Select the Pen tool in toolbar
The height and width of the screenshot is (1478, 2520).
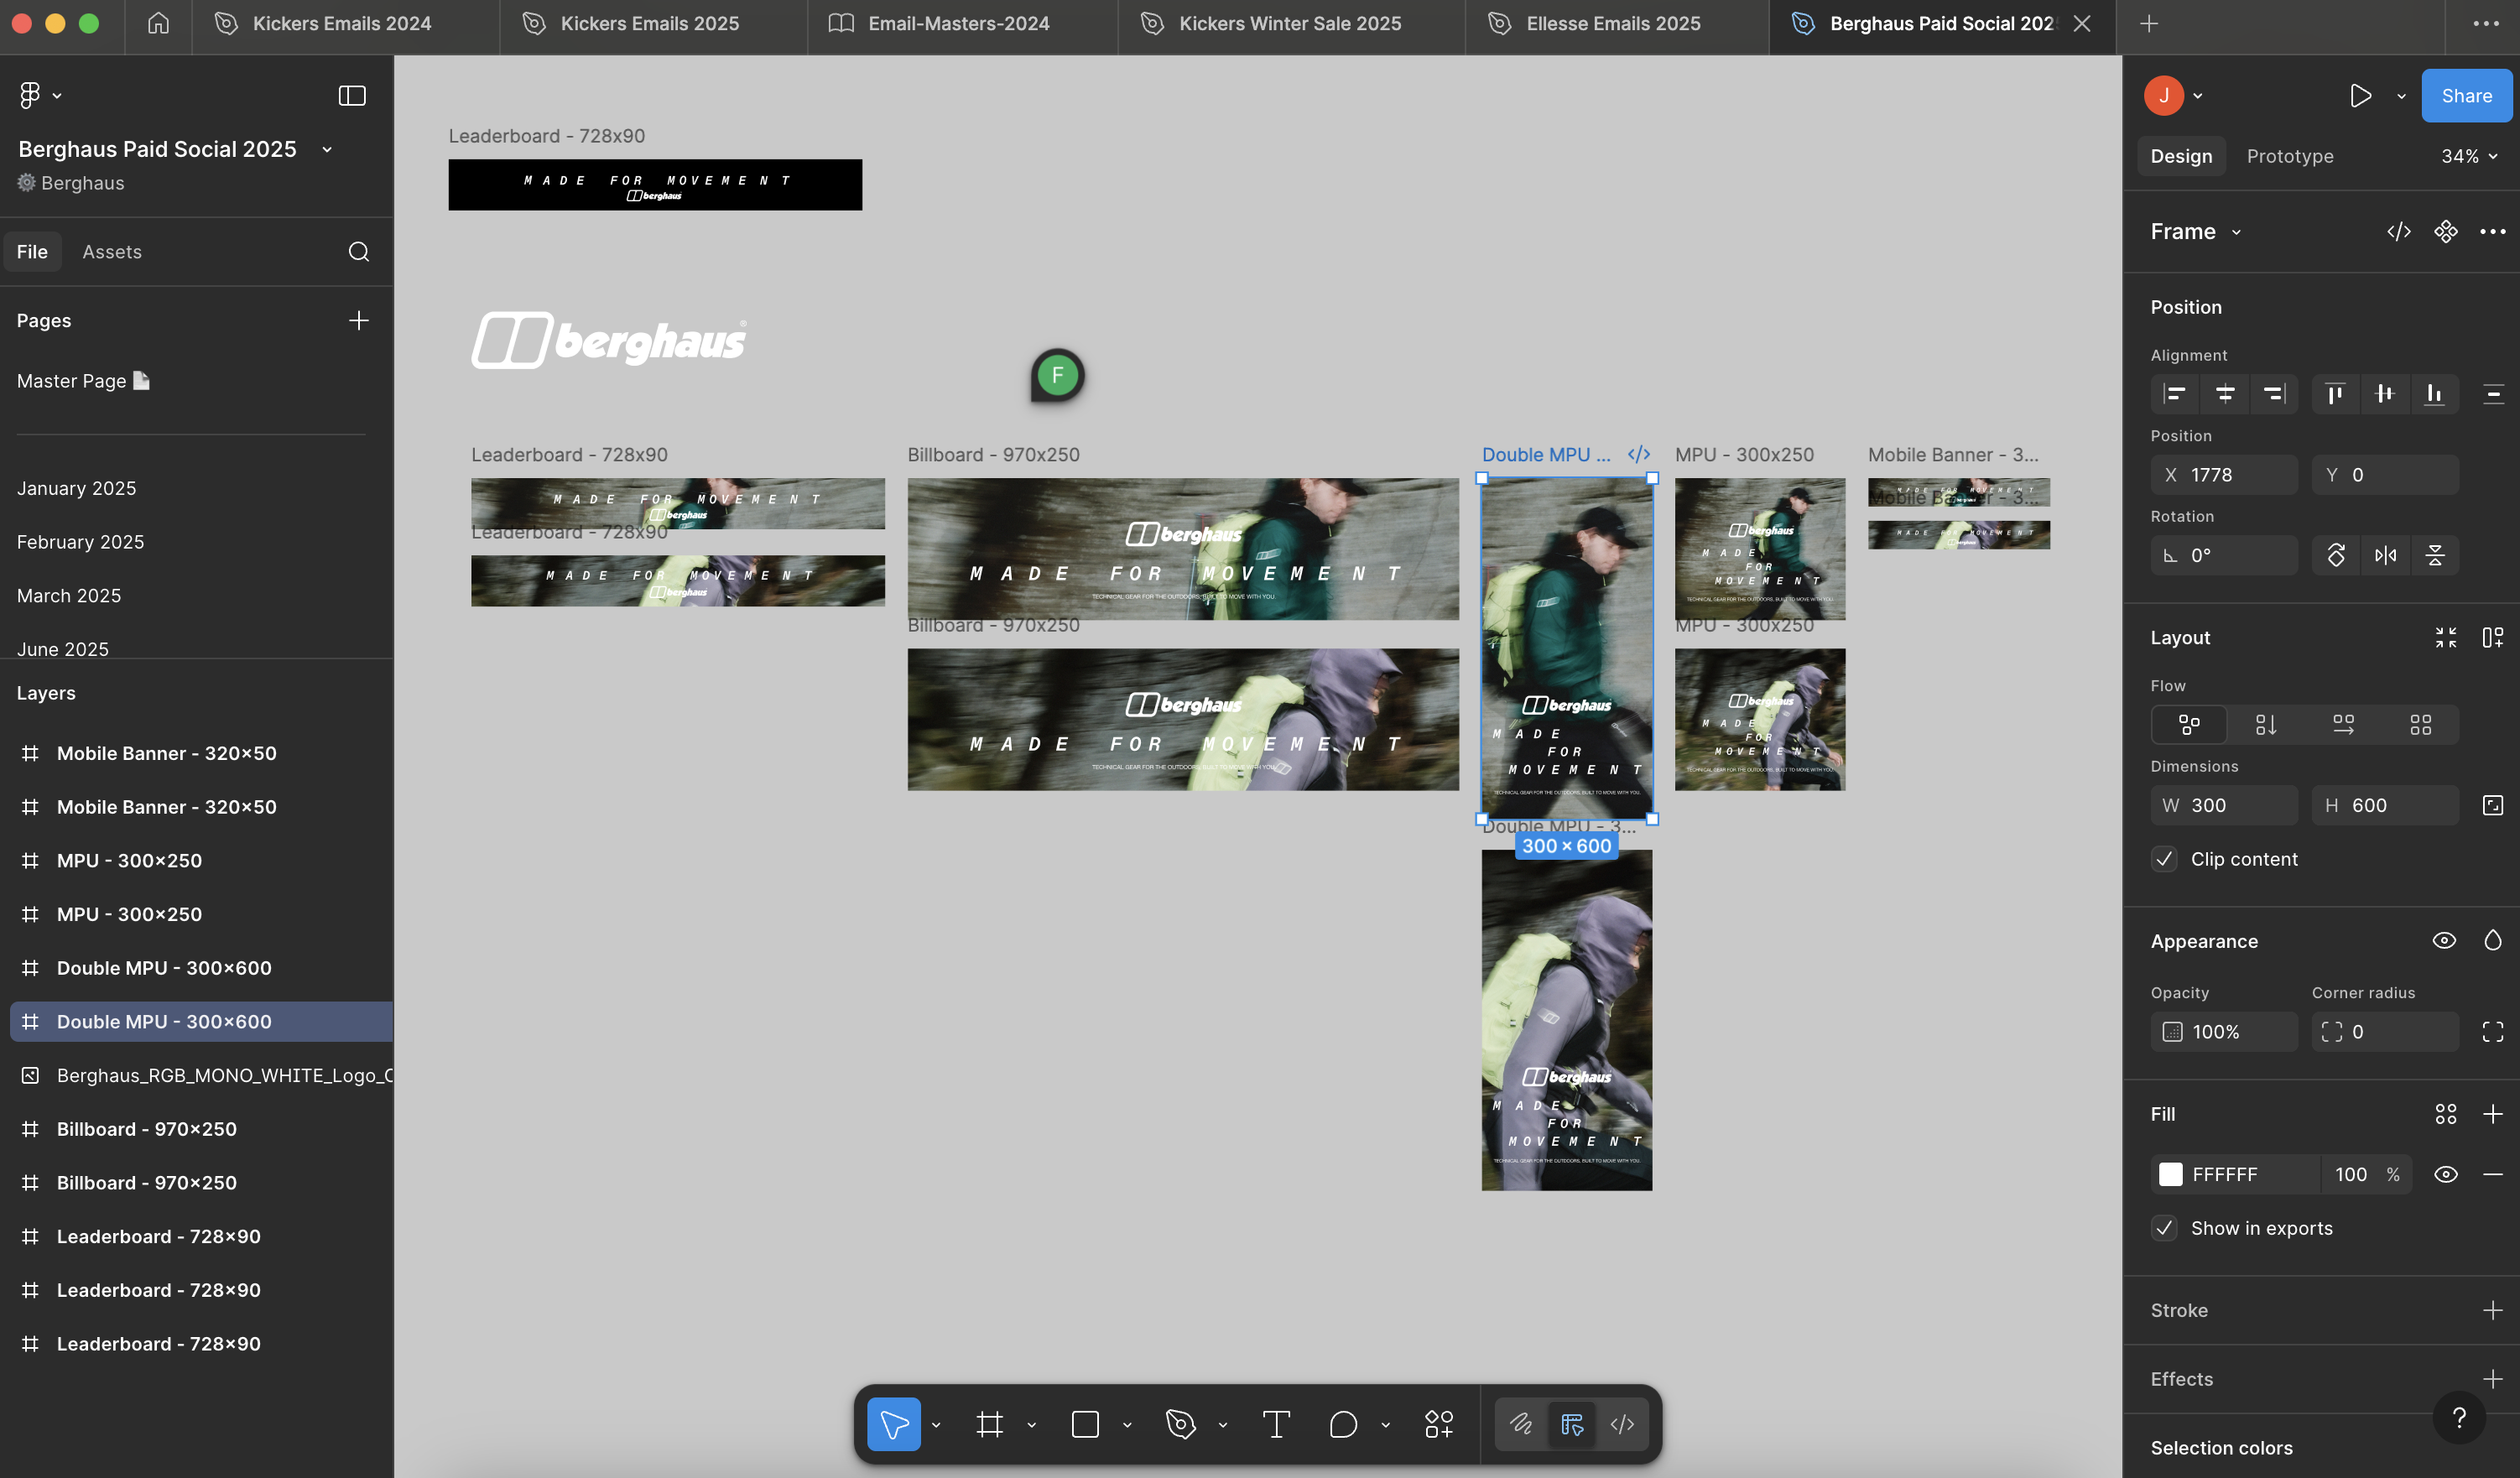1181,1424
